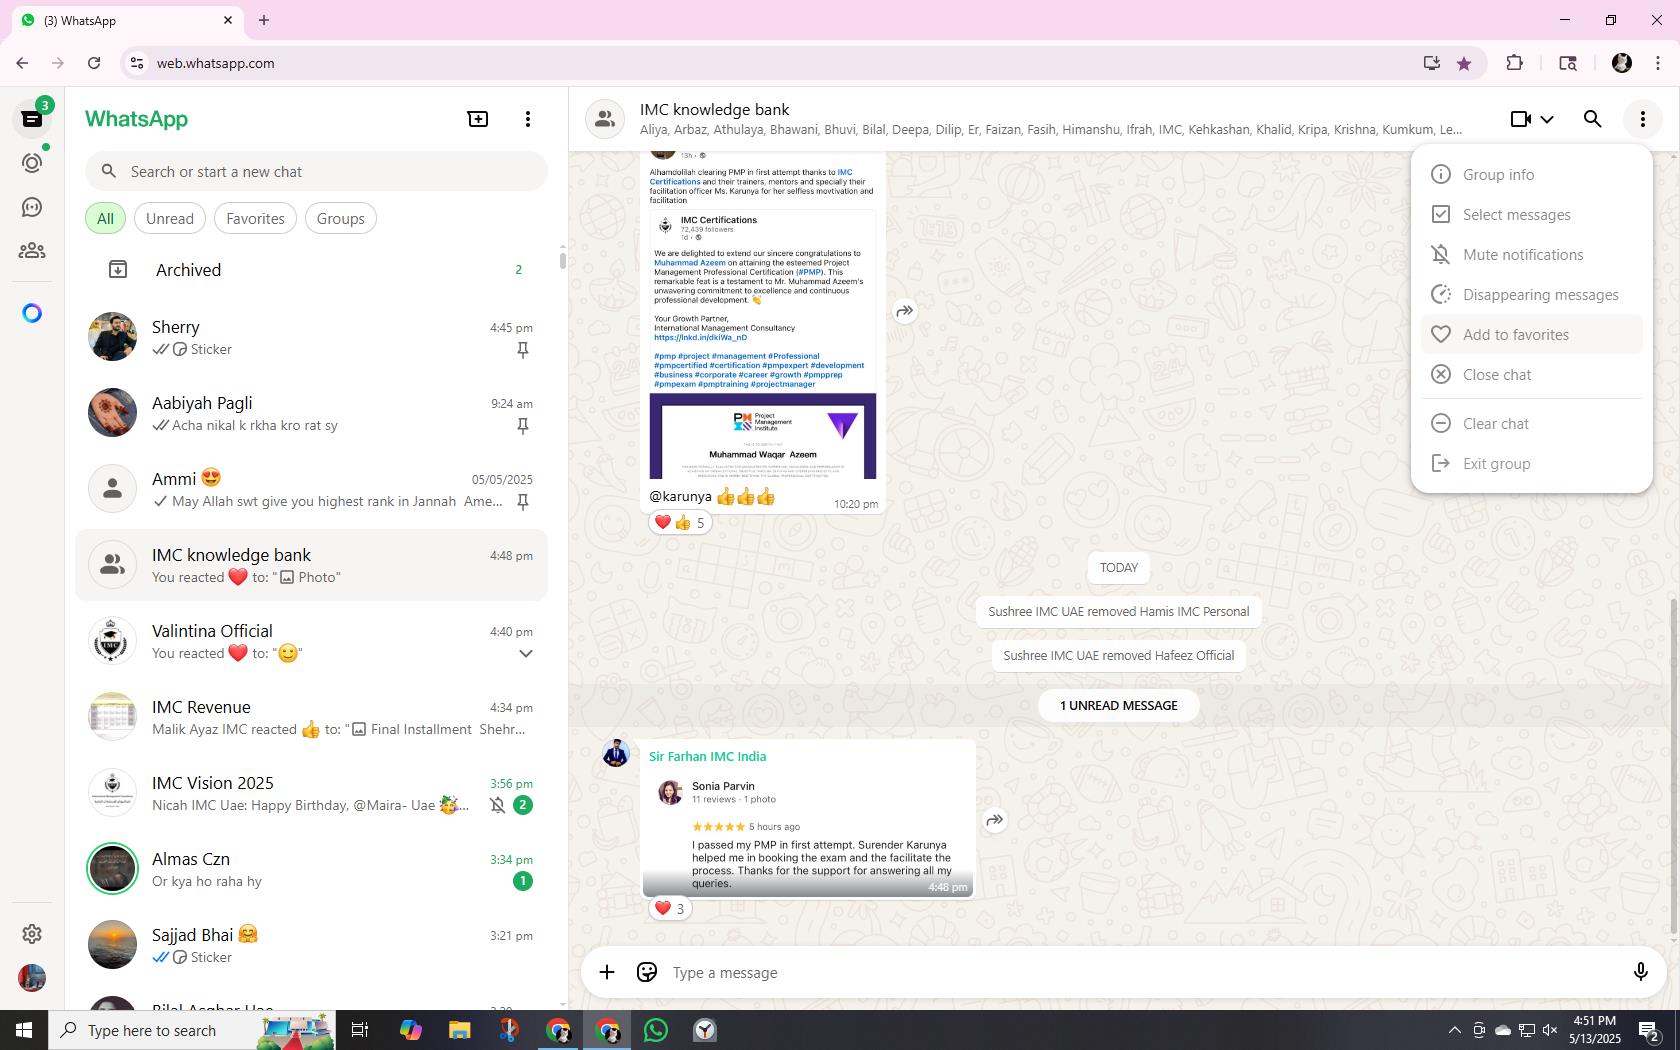1680x1050 pixels.
Task: Open the Aabiyah Pagli chat
Action: 312,414
